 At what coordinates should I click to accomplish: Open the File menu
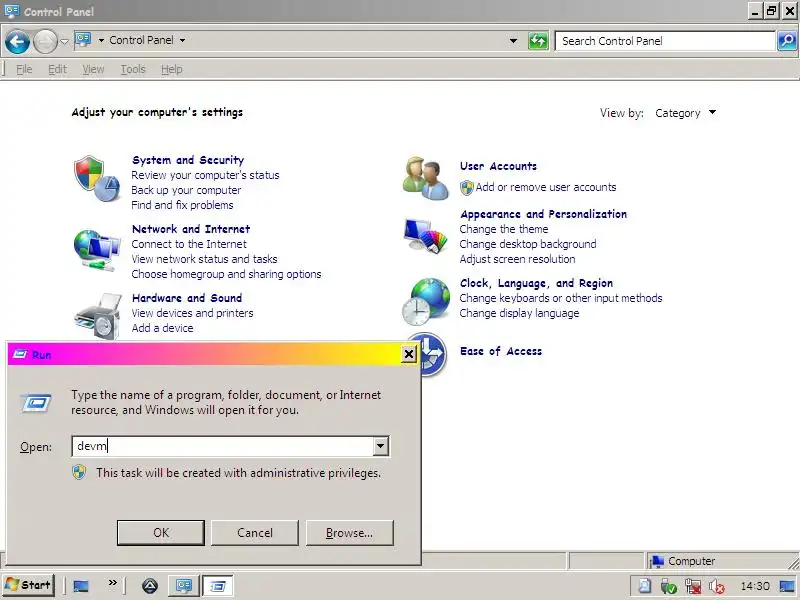point(24,69)
